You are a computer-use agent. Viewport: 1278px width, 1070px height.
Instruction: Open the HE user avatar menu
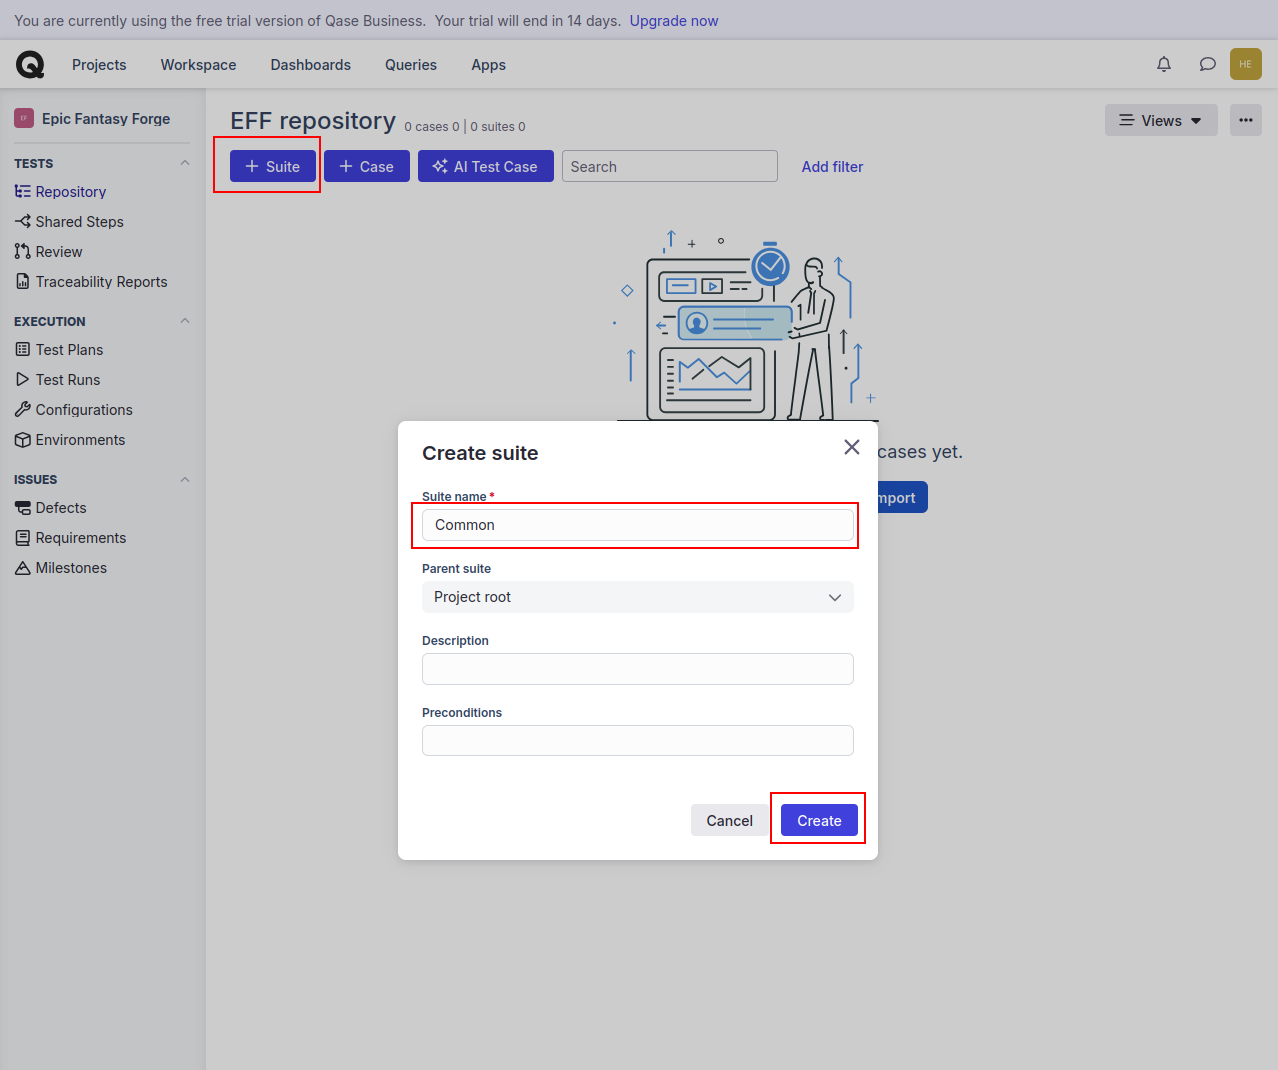coord(1246,64)
